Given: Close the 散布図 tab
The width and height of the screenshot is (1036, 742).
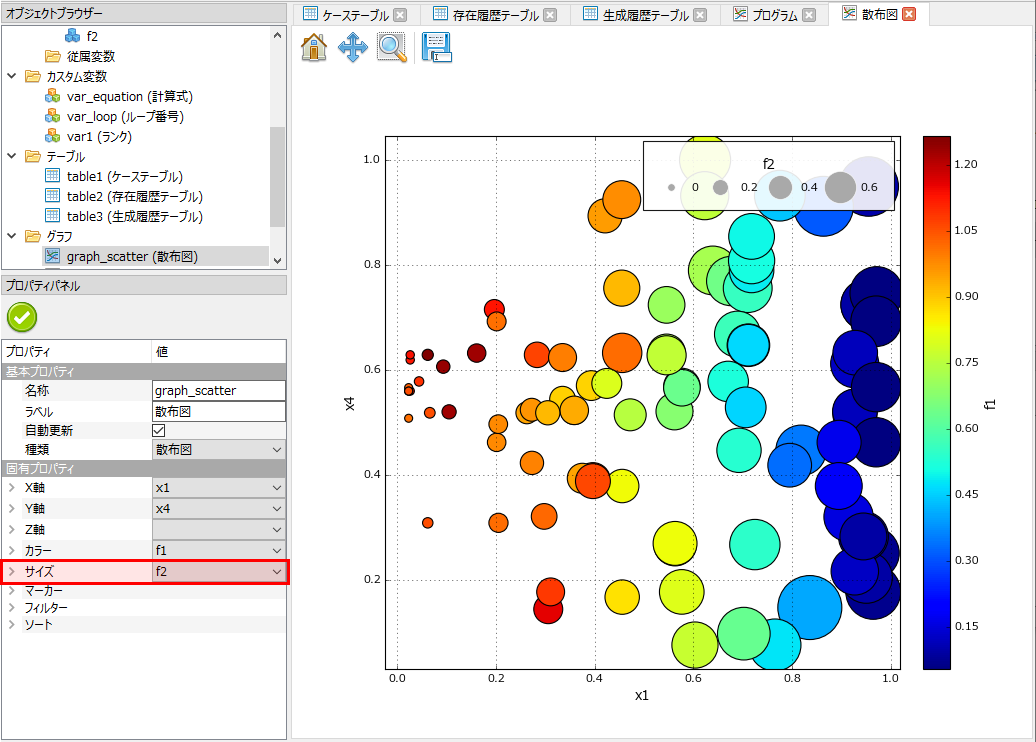Looking at the screenshot, I should point(908,15).
